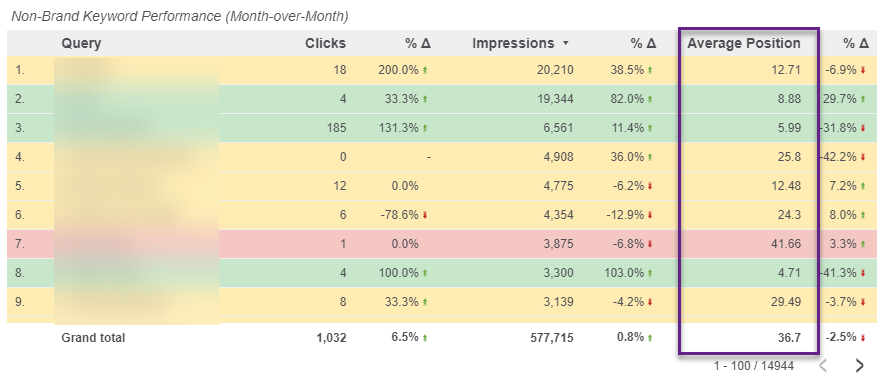Viewport: 886px width, 383px height.
Task: Click the green arrow beside 103.0%
Action: pyautogui.click(x=650, y=273)
